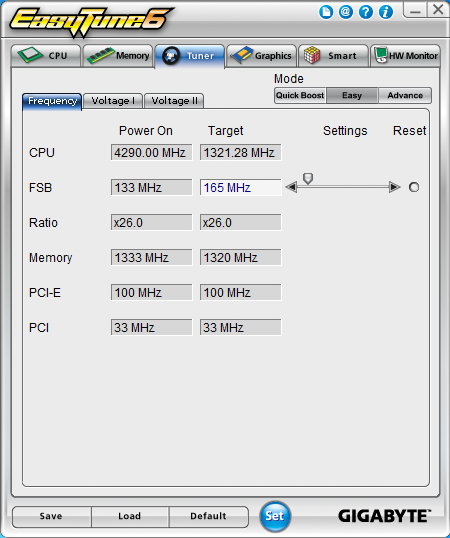Open the Memory tab
This screenshot has width=450, height=538.
pos(118,56)
